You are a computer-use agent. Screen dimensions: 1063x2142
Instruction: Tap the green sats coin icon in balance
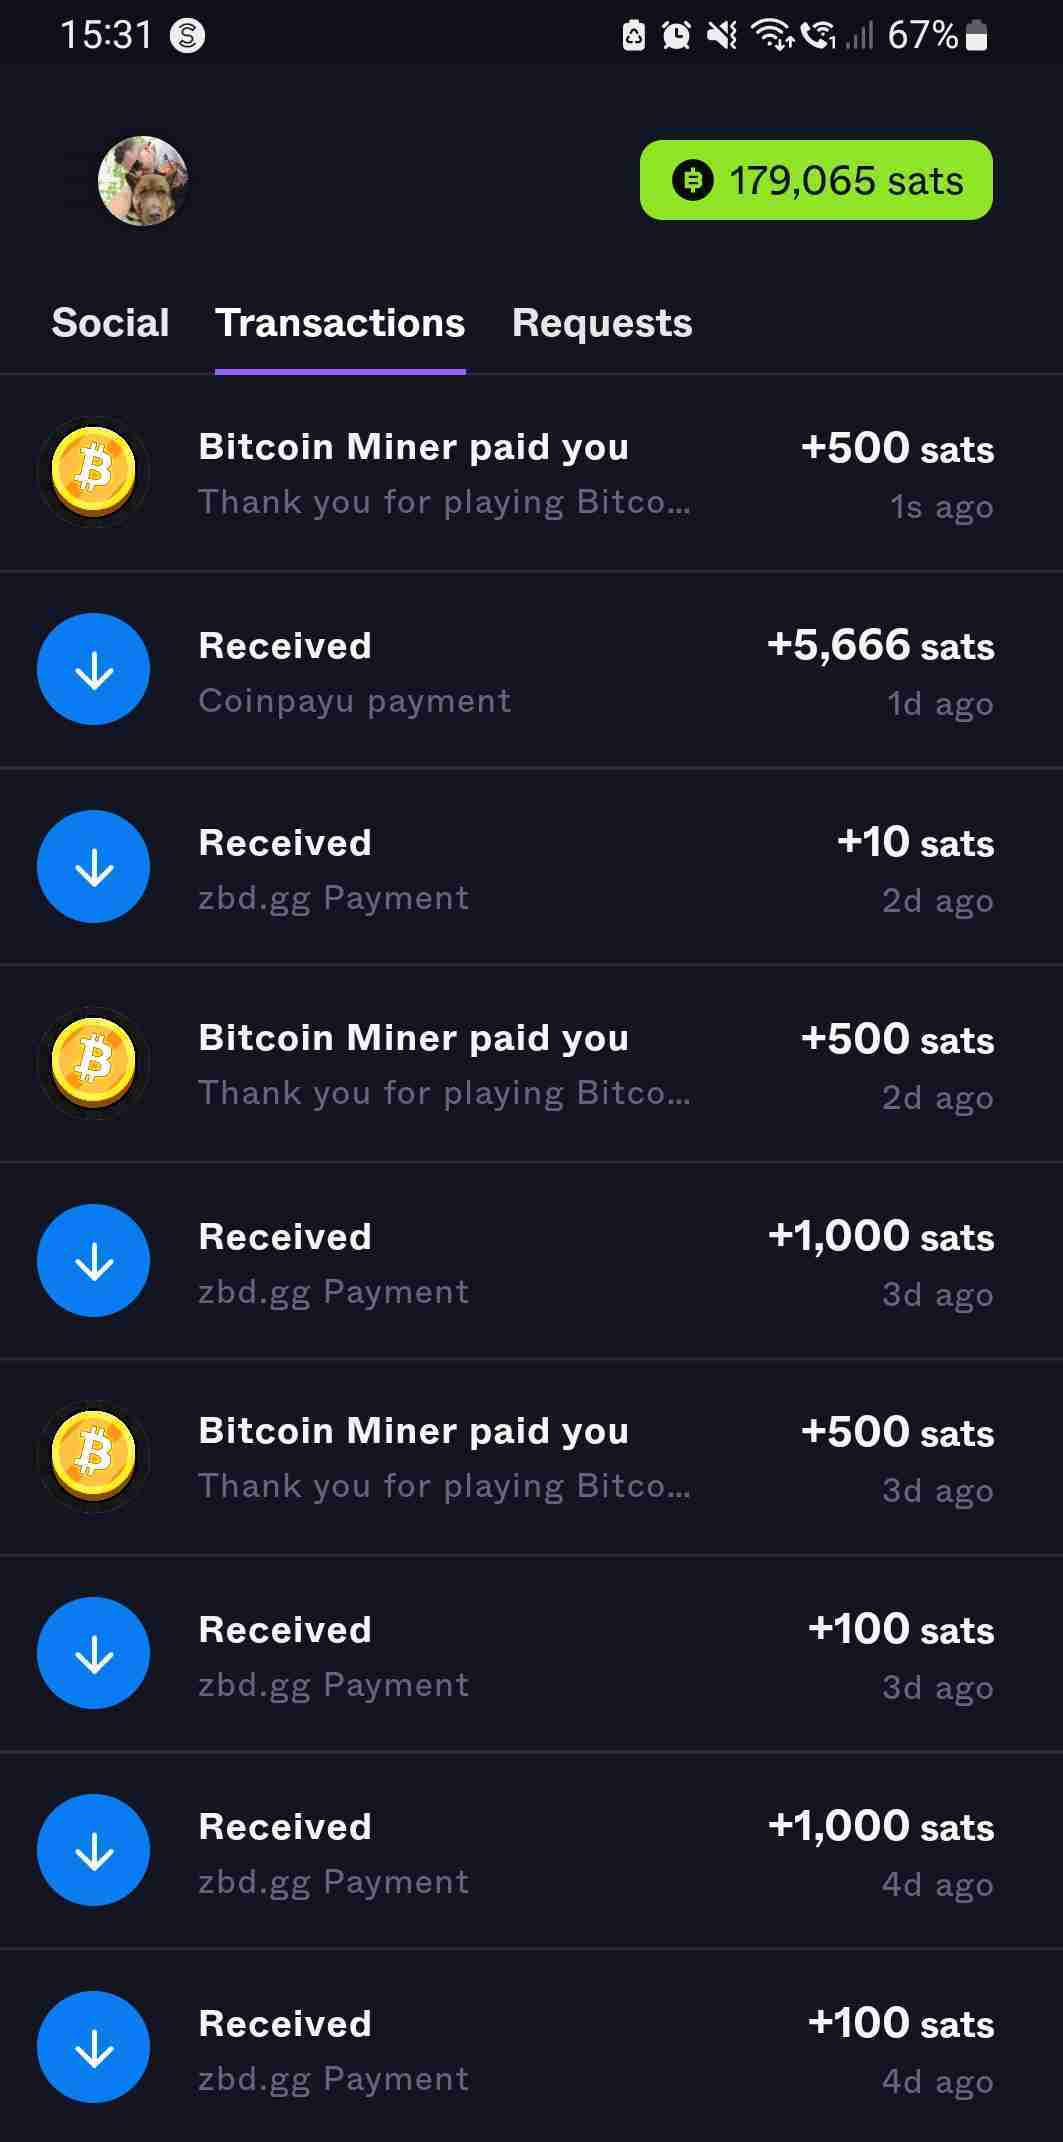pos(692,181)
